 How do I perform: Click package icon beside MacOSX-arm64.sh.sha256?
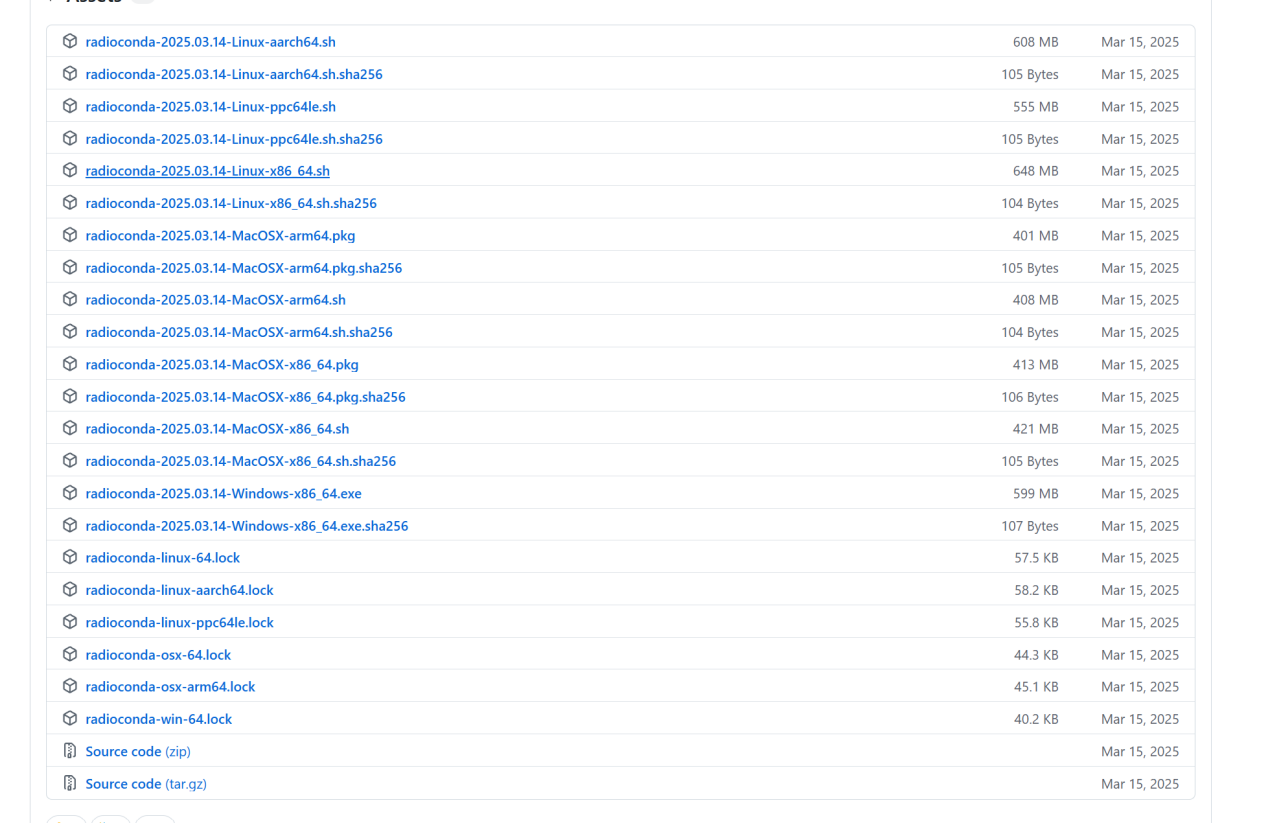click(70, 332)
